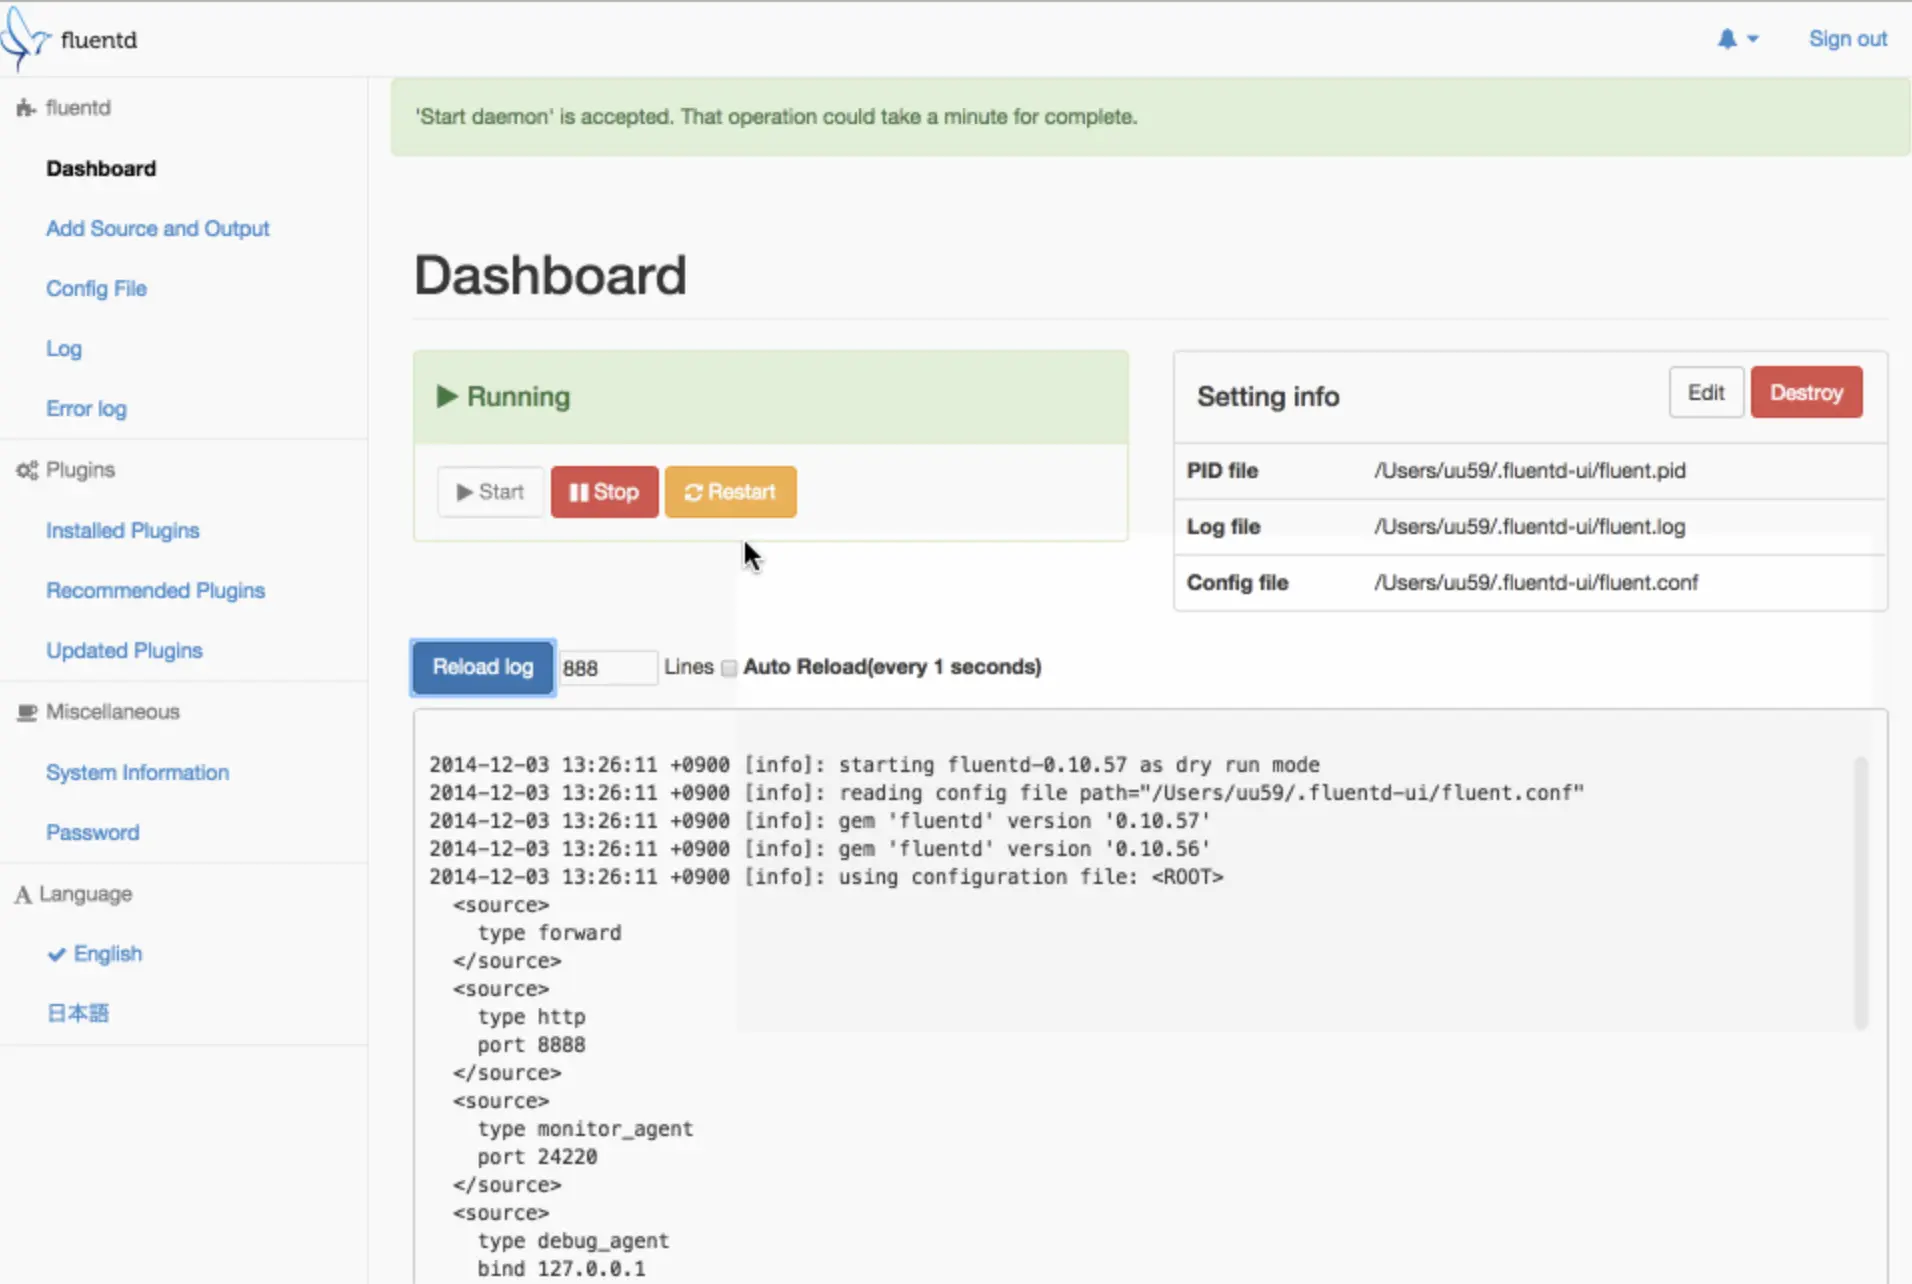Click the Log file path value
This screenshot has width=1912, height=1284.
1529,526
